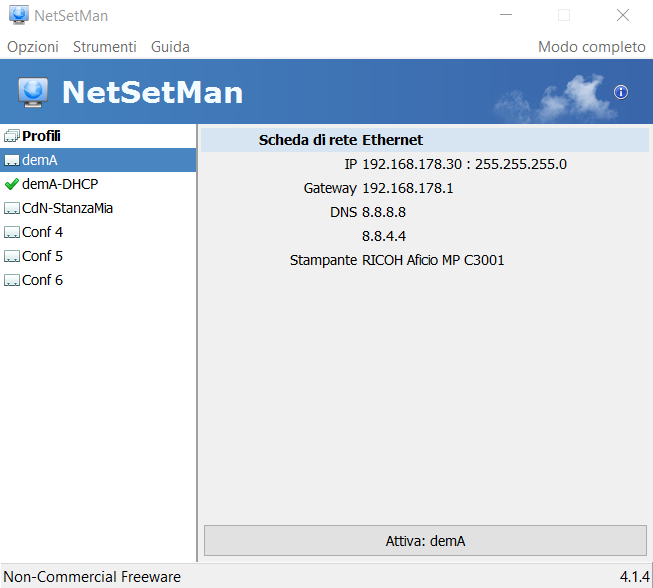
Task: Select the CdN-StanzaMia profile
Action: [x=68, y=208]
